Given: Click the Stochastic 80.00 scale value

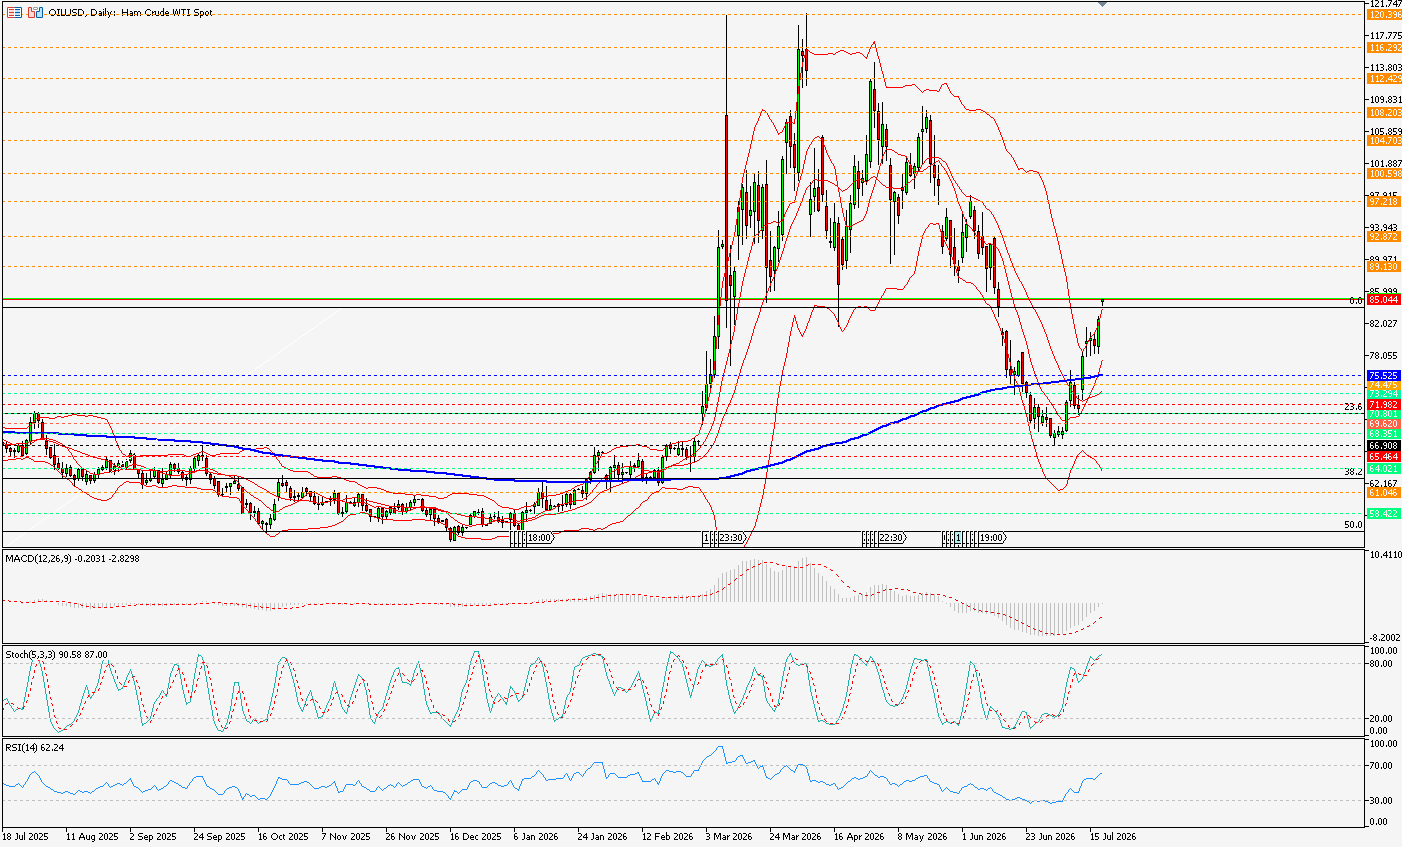Looking at the screenshot, I should click(x=1383, y=663).
